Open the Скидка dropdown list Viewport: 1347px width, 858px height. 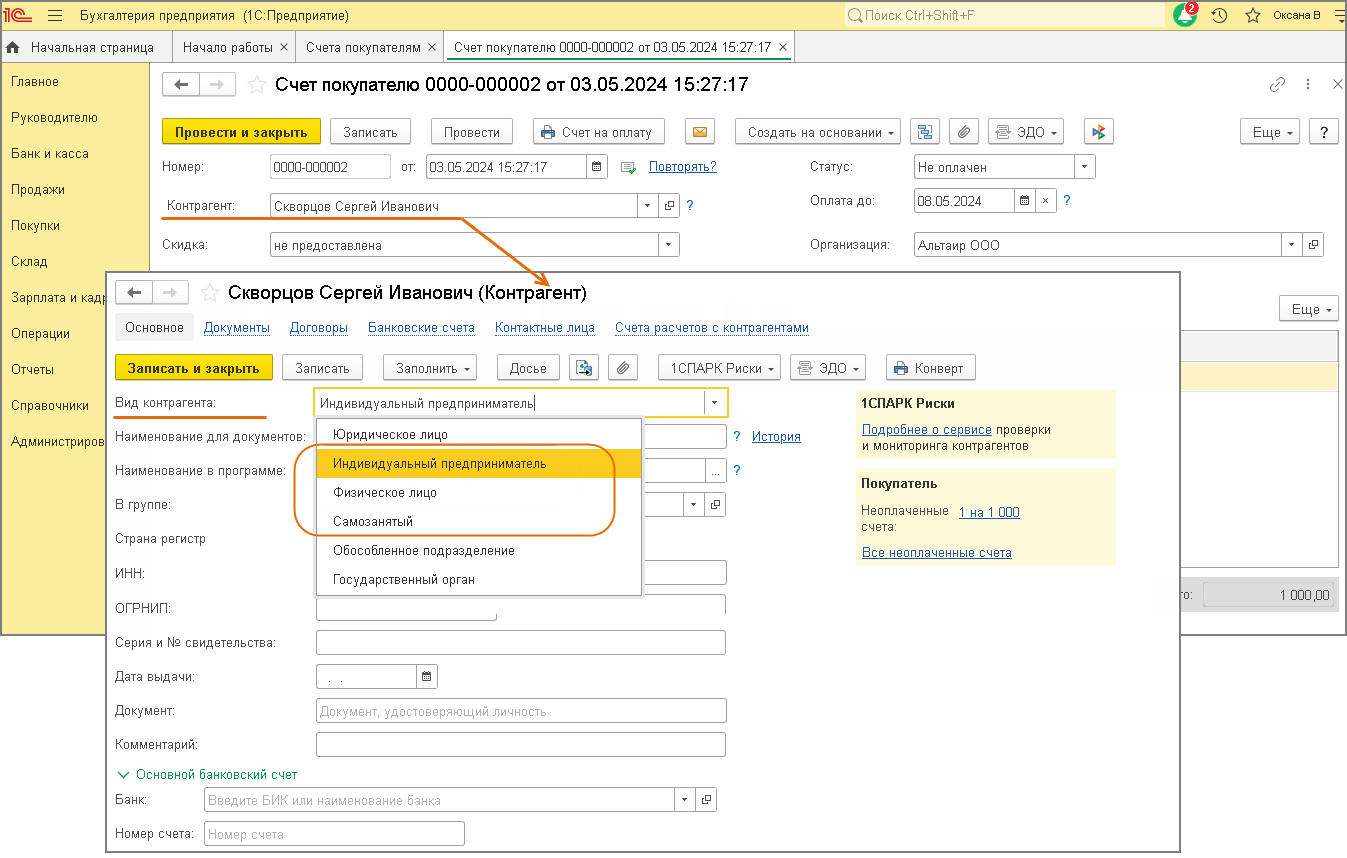coord(667,245)
